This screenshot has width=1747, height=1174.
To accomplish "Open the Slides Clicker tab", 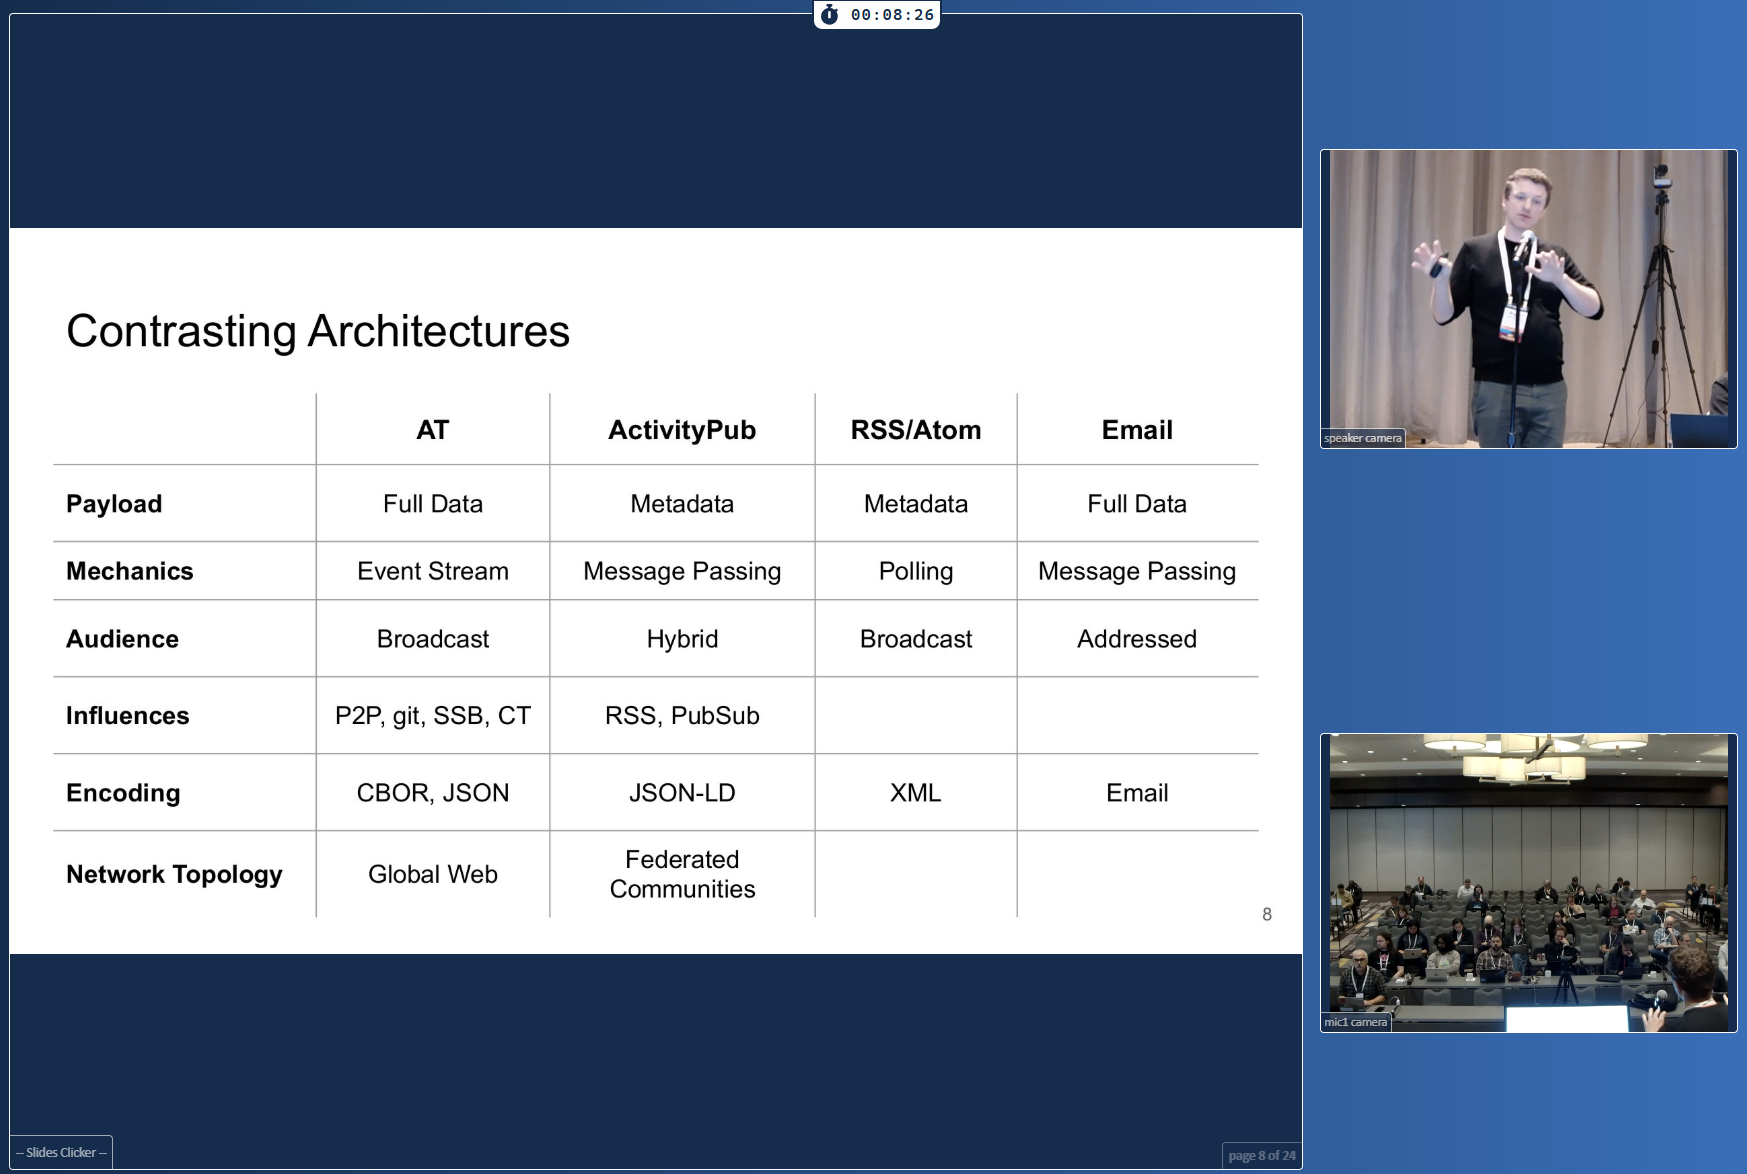I will pos(61,1152).
